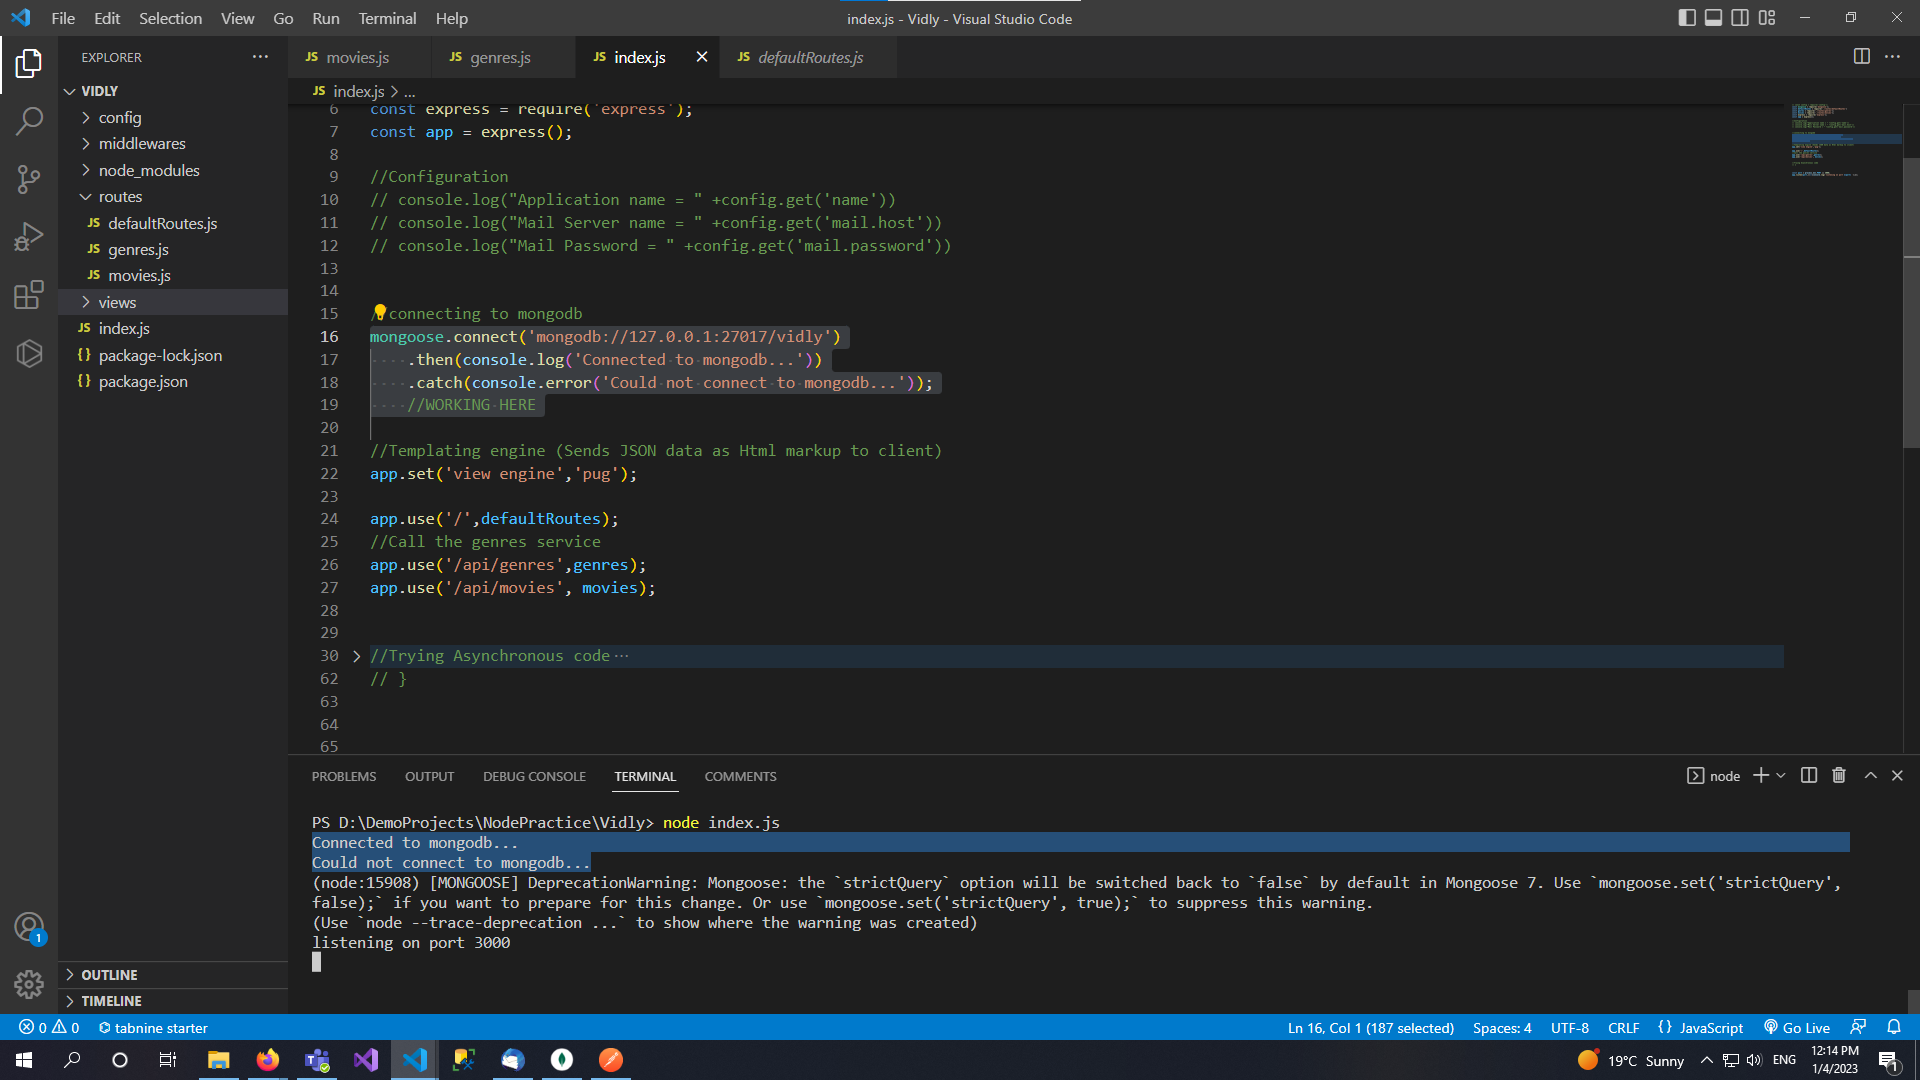Image resolution: width=1920 pixels, height=1080 pixels.
Task: Click tabnine starter status bar item
Action: pyautogui.click(x=153, y=1028)
